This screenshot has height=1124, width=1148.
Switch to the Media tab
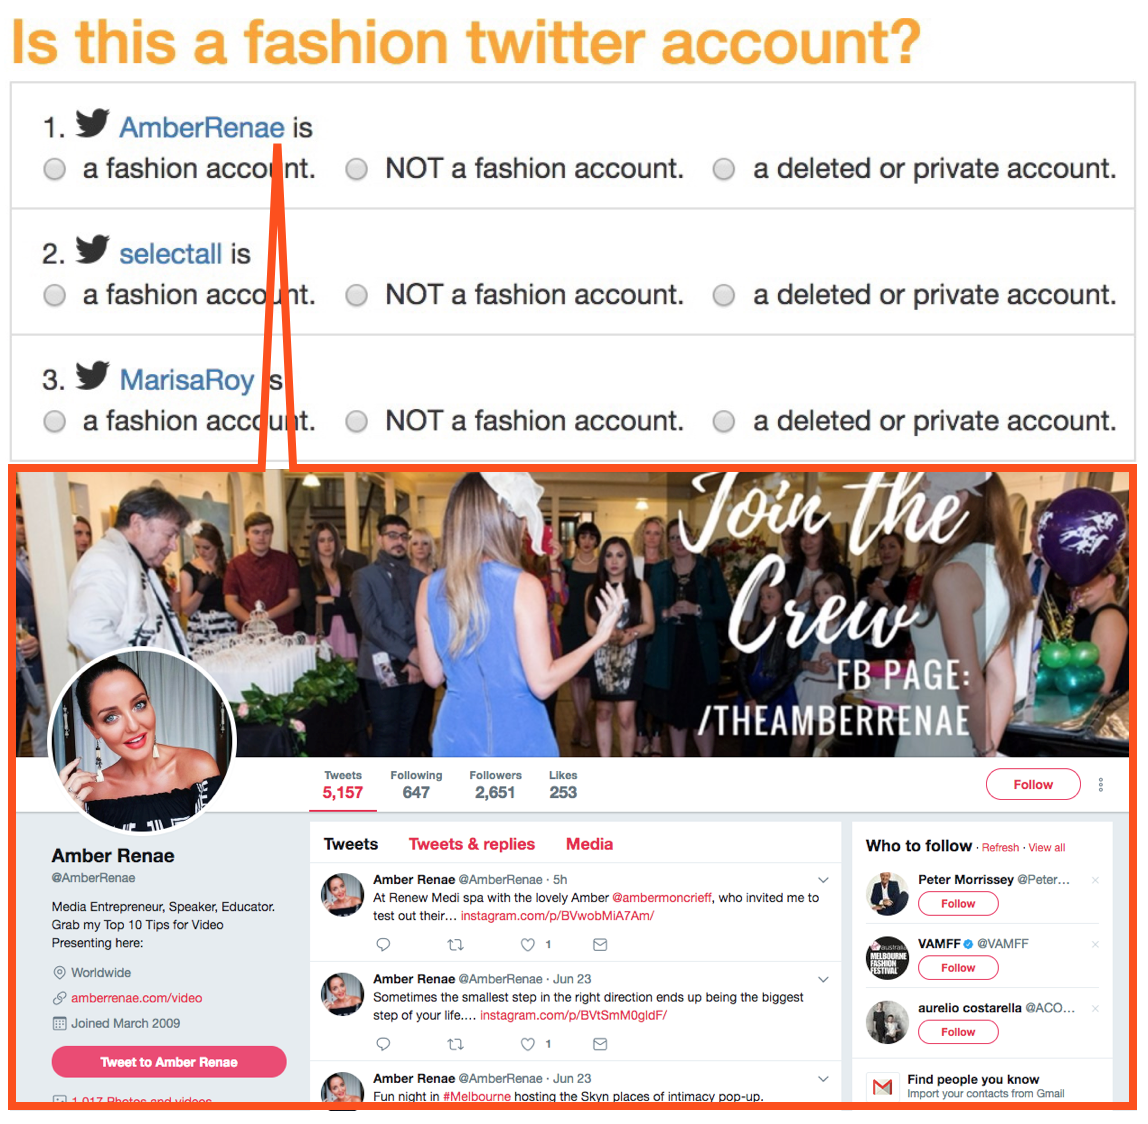(x=589, y=844)
